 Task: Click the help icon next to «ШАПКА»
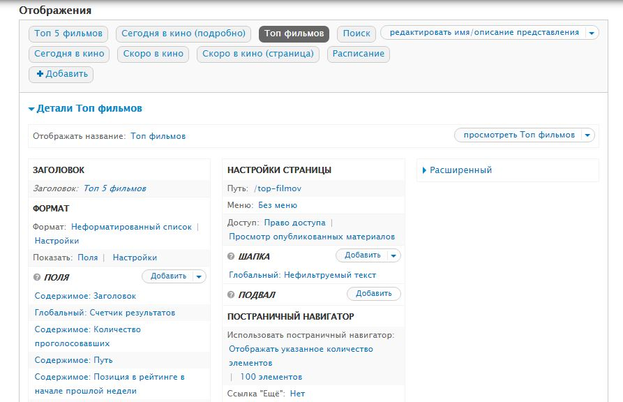(x=231, y=256)
